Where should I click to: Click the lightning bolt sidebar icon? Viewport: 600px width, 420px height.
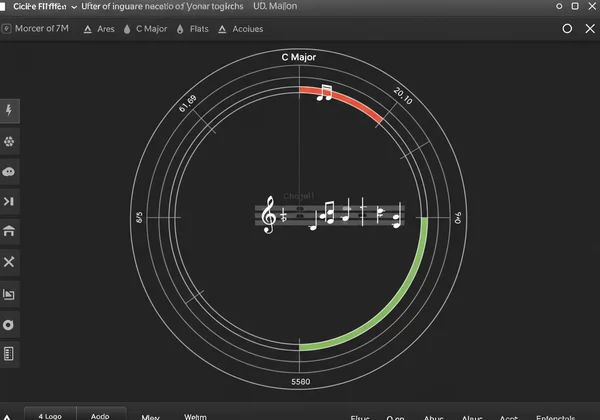click(9, 111)
